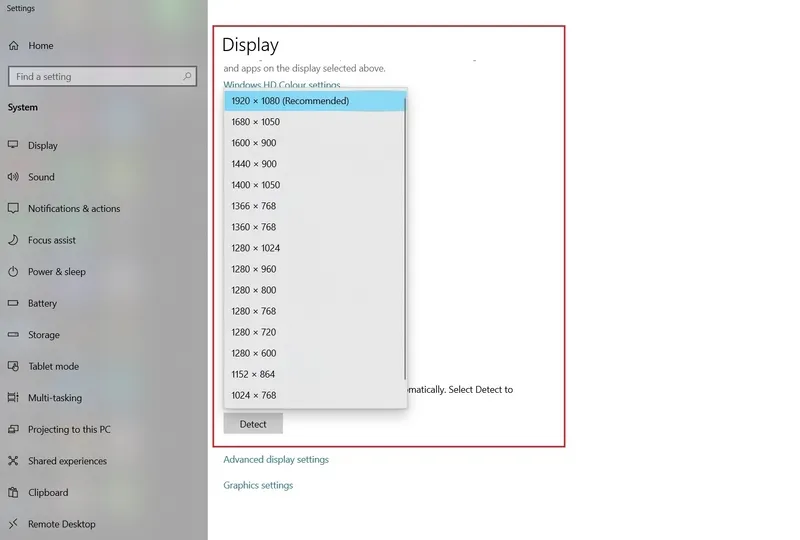This screenshot has width=800, height=540.
Task: Open Advanced display settings link
Action: (276, 460)
